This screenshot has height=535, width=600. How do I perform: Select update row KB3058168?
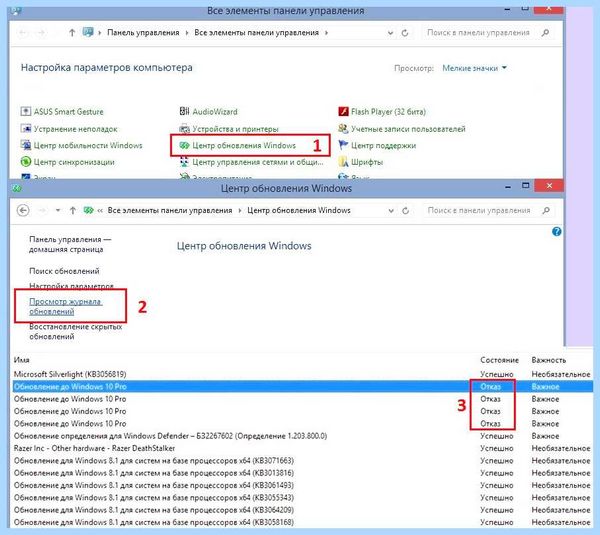(302, 522)
